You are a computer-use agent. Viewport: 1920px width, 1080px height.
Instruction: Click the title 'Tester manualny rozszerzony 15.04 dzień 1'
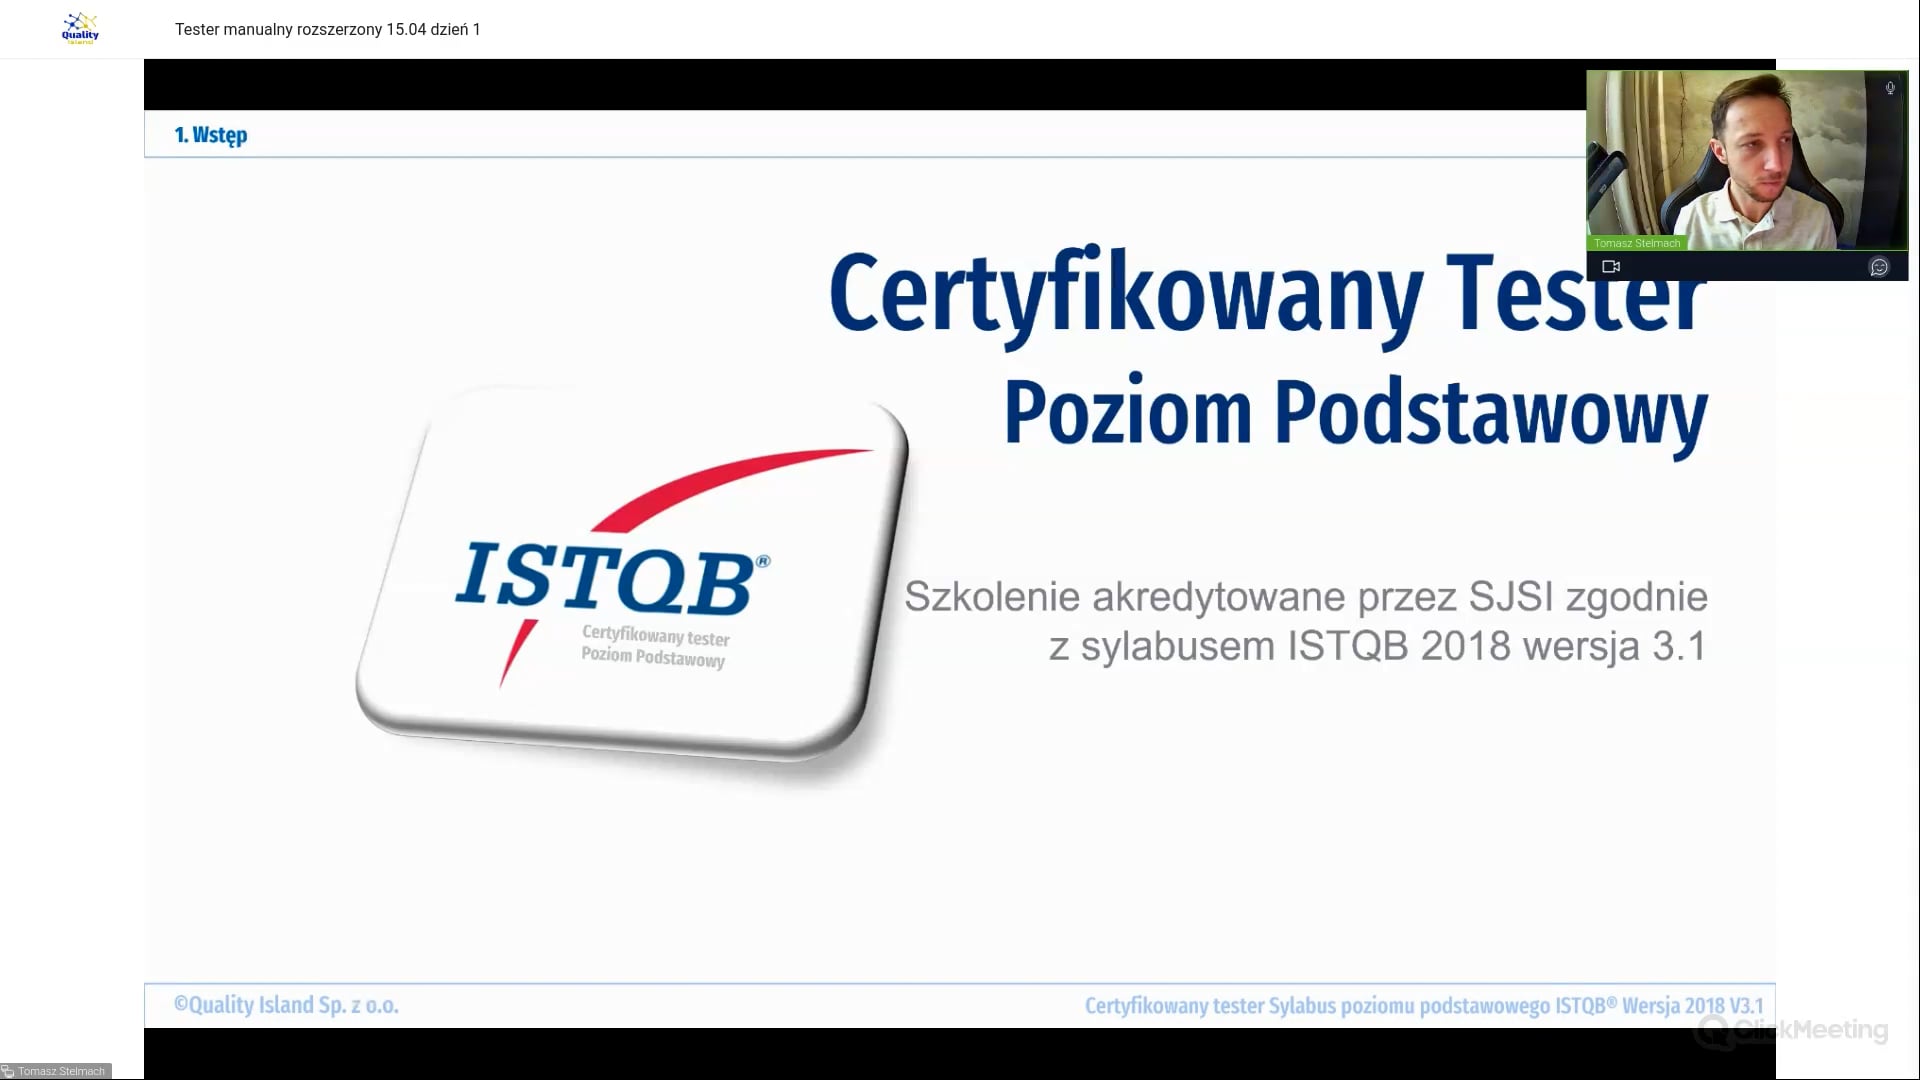327,29
